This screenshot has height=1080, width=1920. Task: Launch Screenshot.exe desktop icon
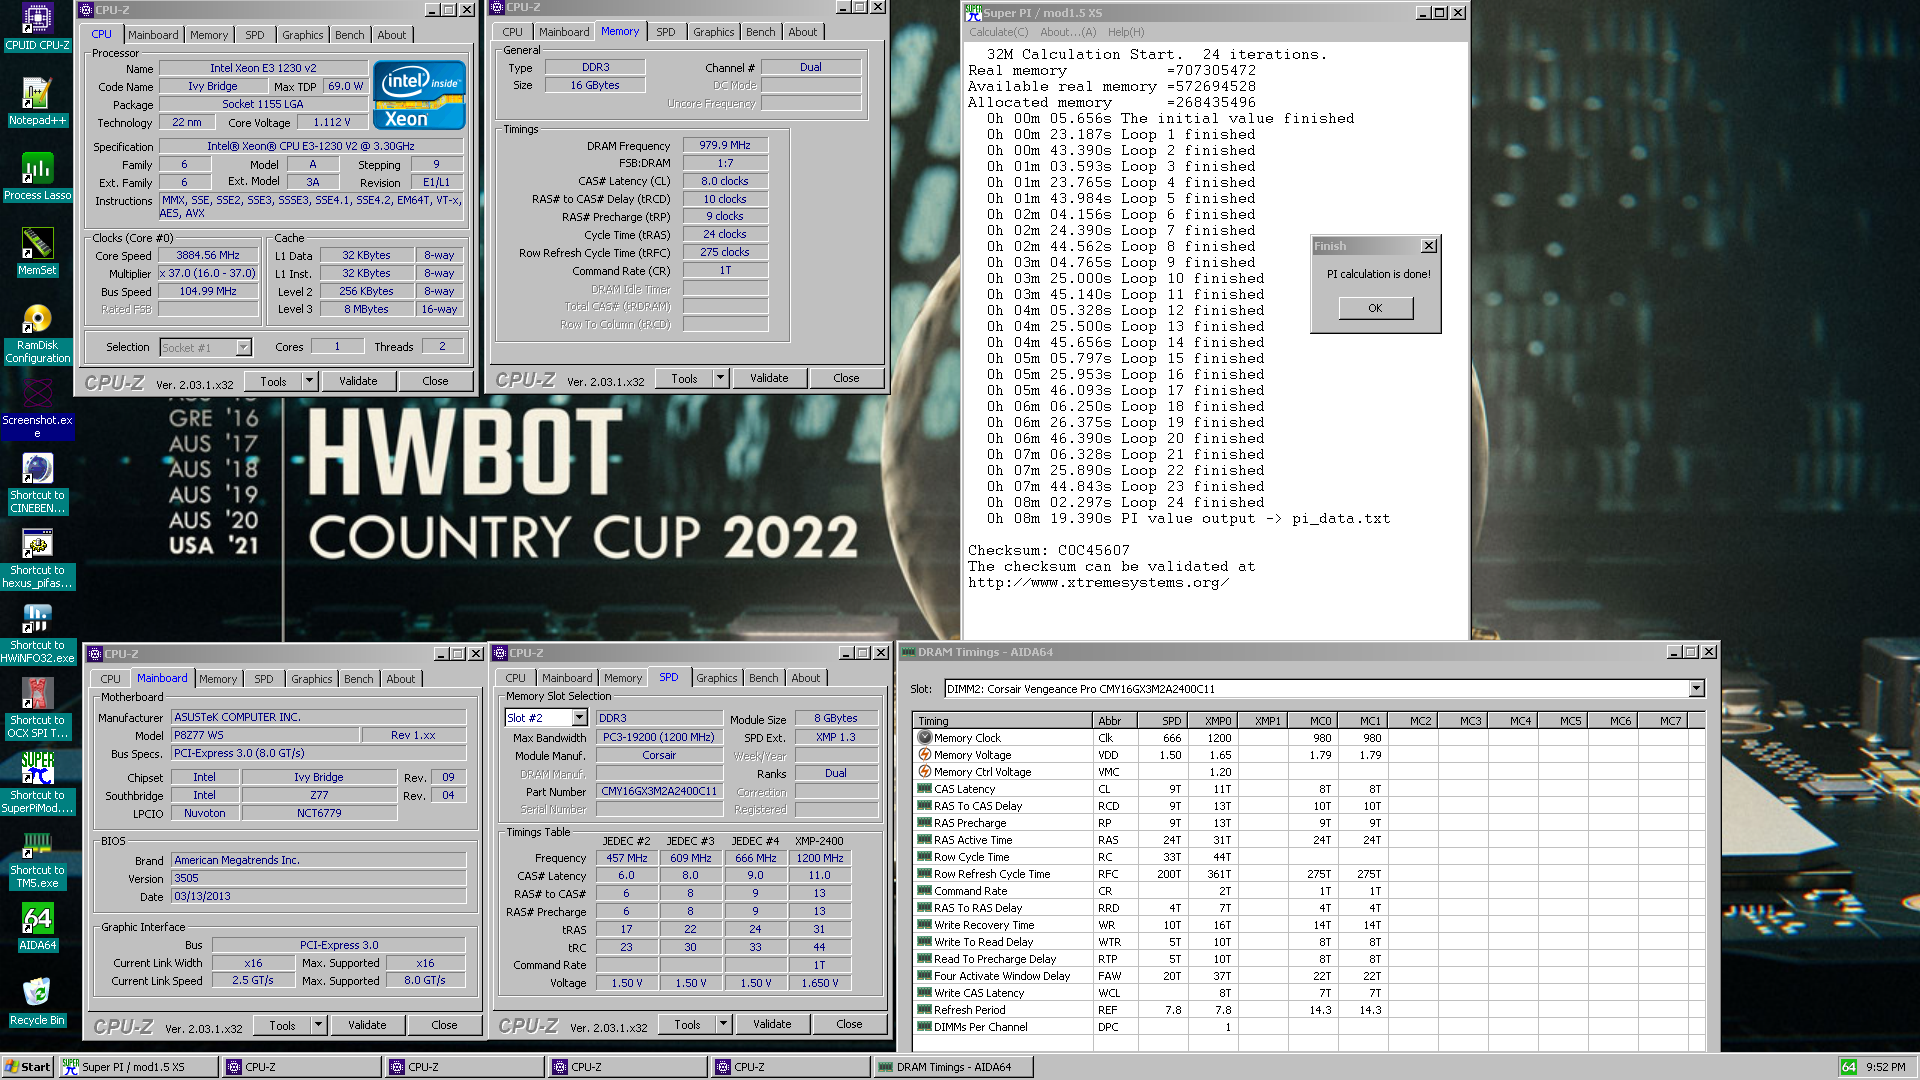(37, 407)
